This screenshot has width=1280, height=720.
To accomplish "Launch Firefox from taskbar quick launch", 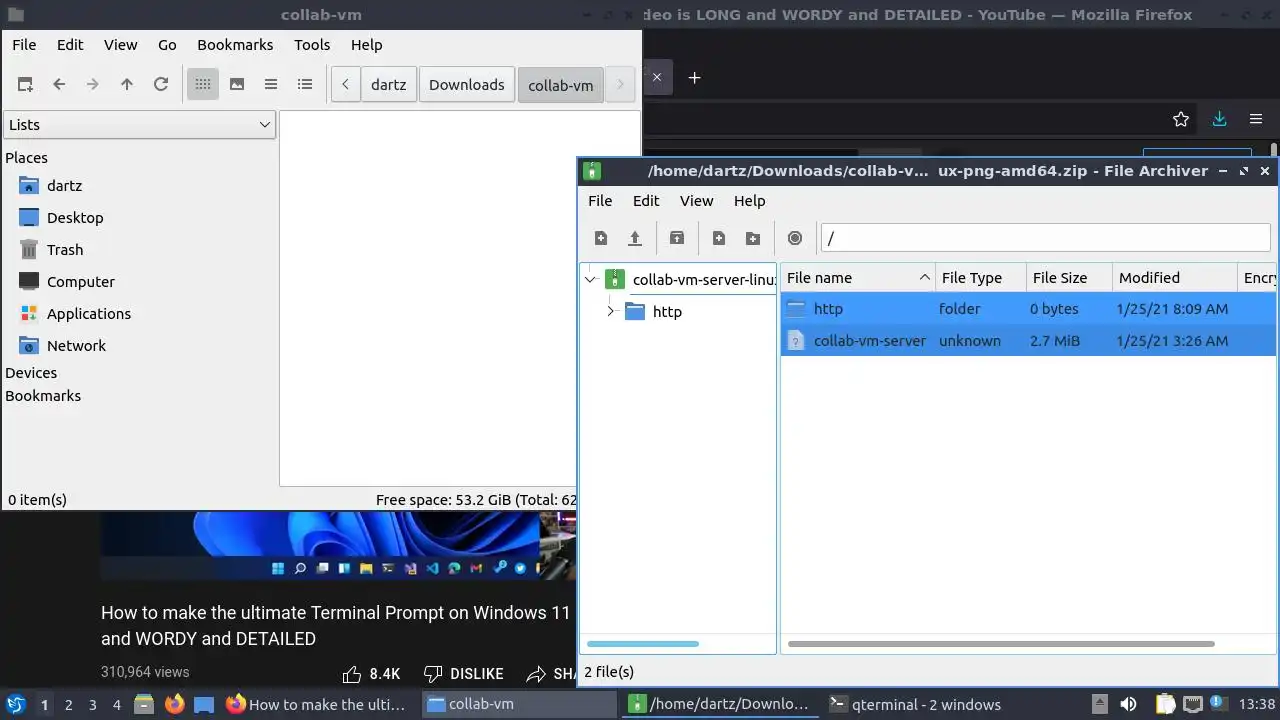I will [175, 704].
